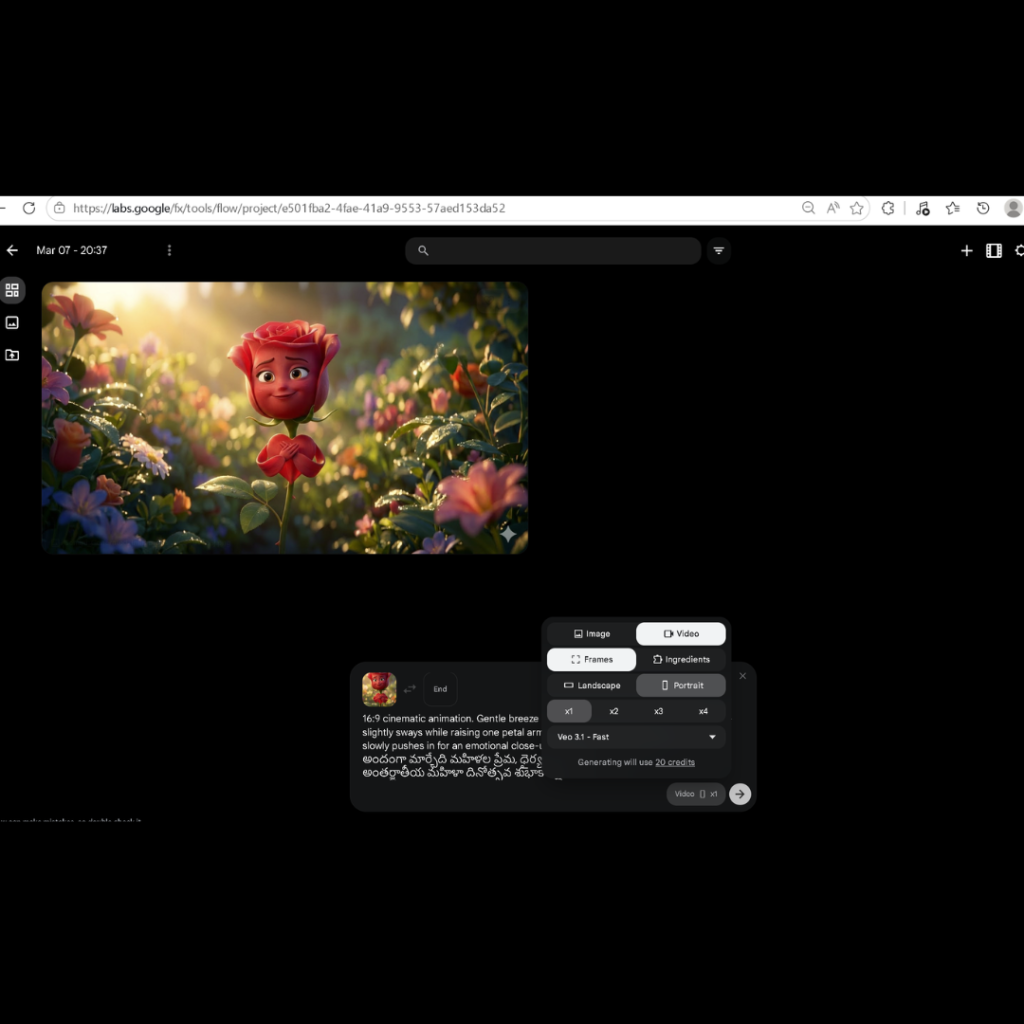Open the three-dot menu next to project title
Viewport: 1024px width, 1024px height.
click(169, 250)
